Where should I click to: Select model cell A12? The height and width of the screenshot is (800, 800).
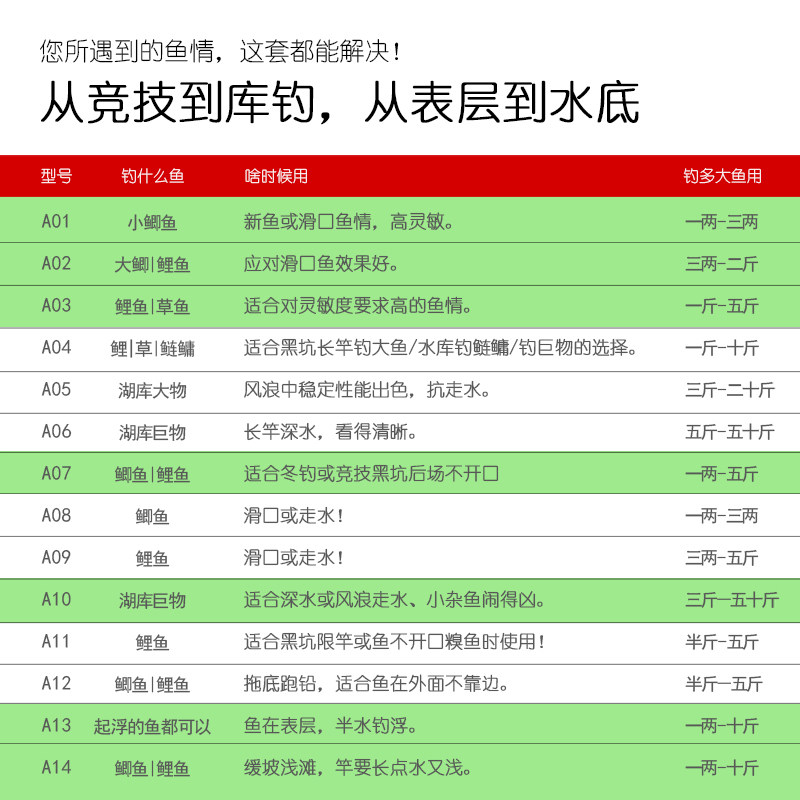tap(56, 683)
